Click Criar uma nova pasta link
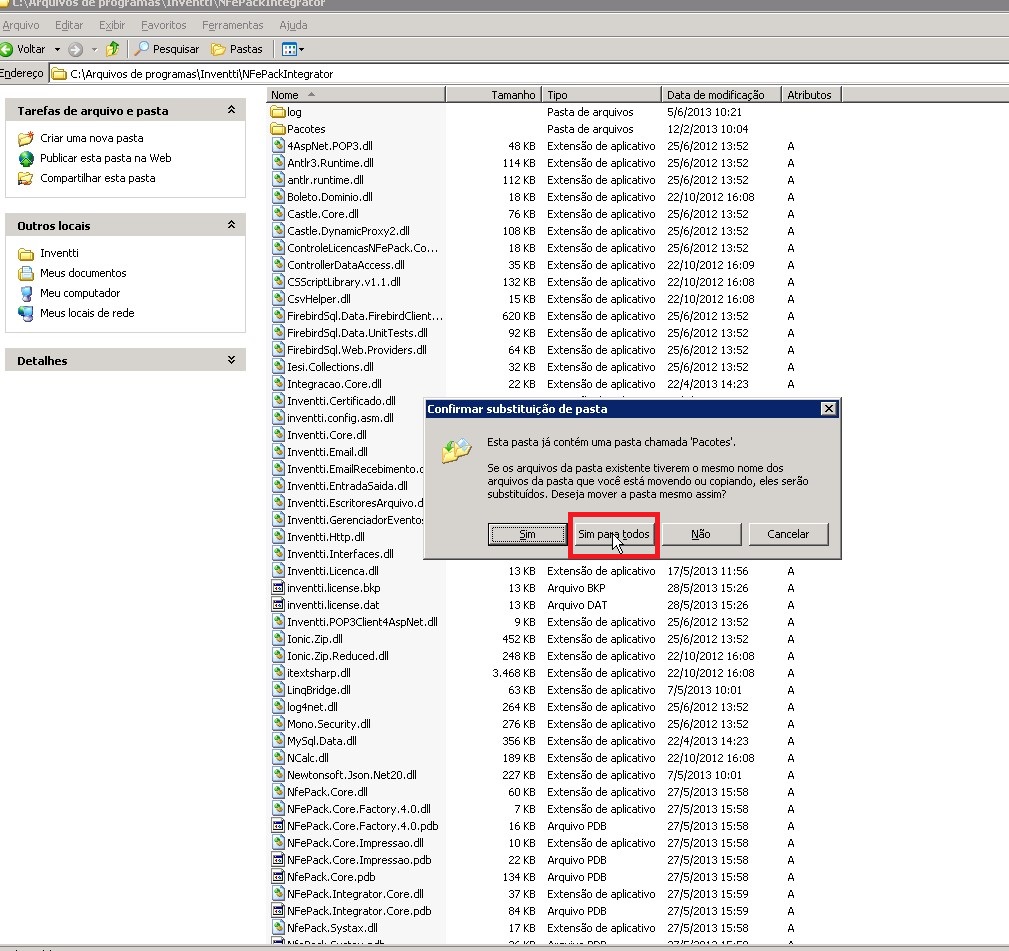 (x=91, y=138)
